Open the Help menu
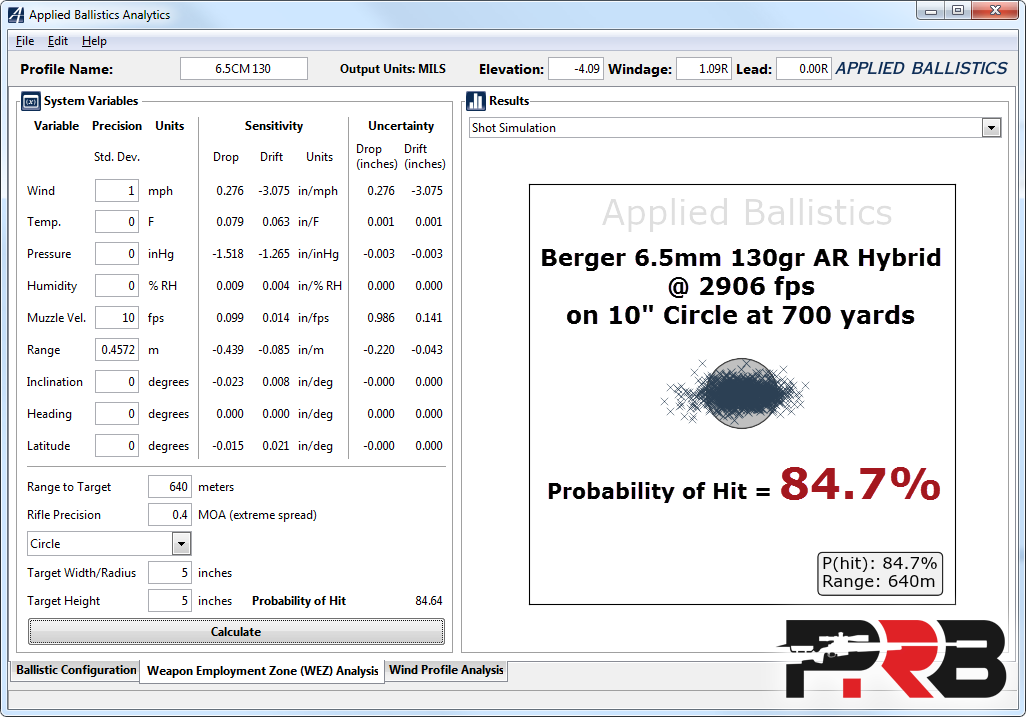1026x717 pixels. 94,41
